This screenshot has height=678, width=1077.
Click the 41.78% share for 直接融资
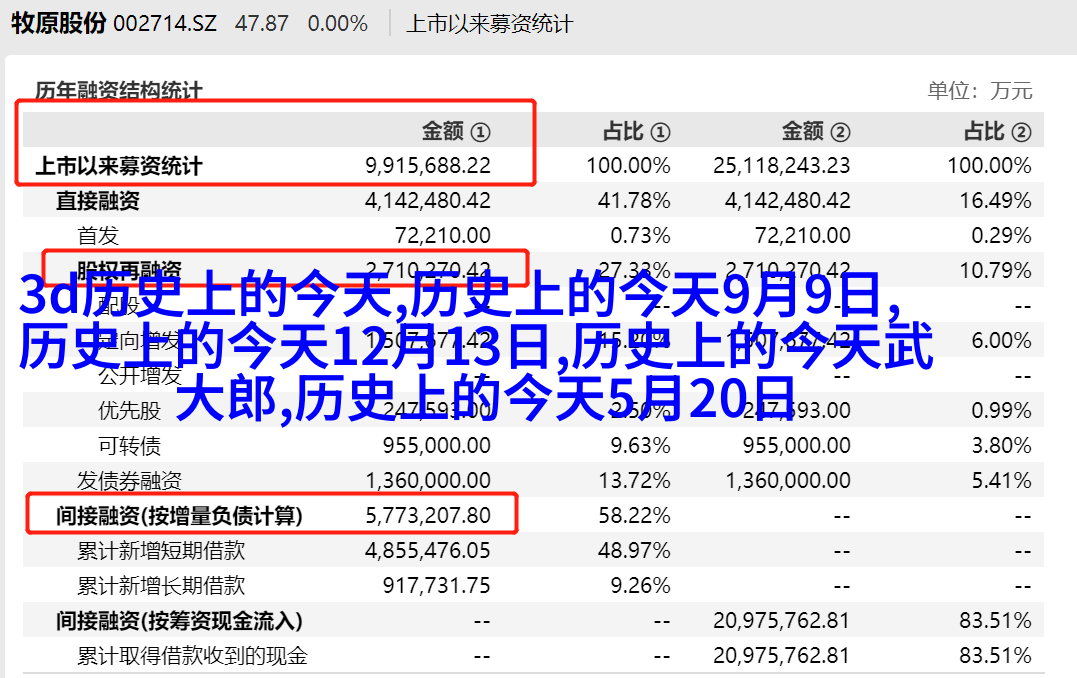pyautogui.click(x=634, y=201)
